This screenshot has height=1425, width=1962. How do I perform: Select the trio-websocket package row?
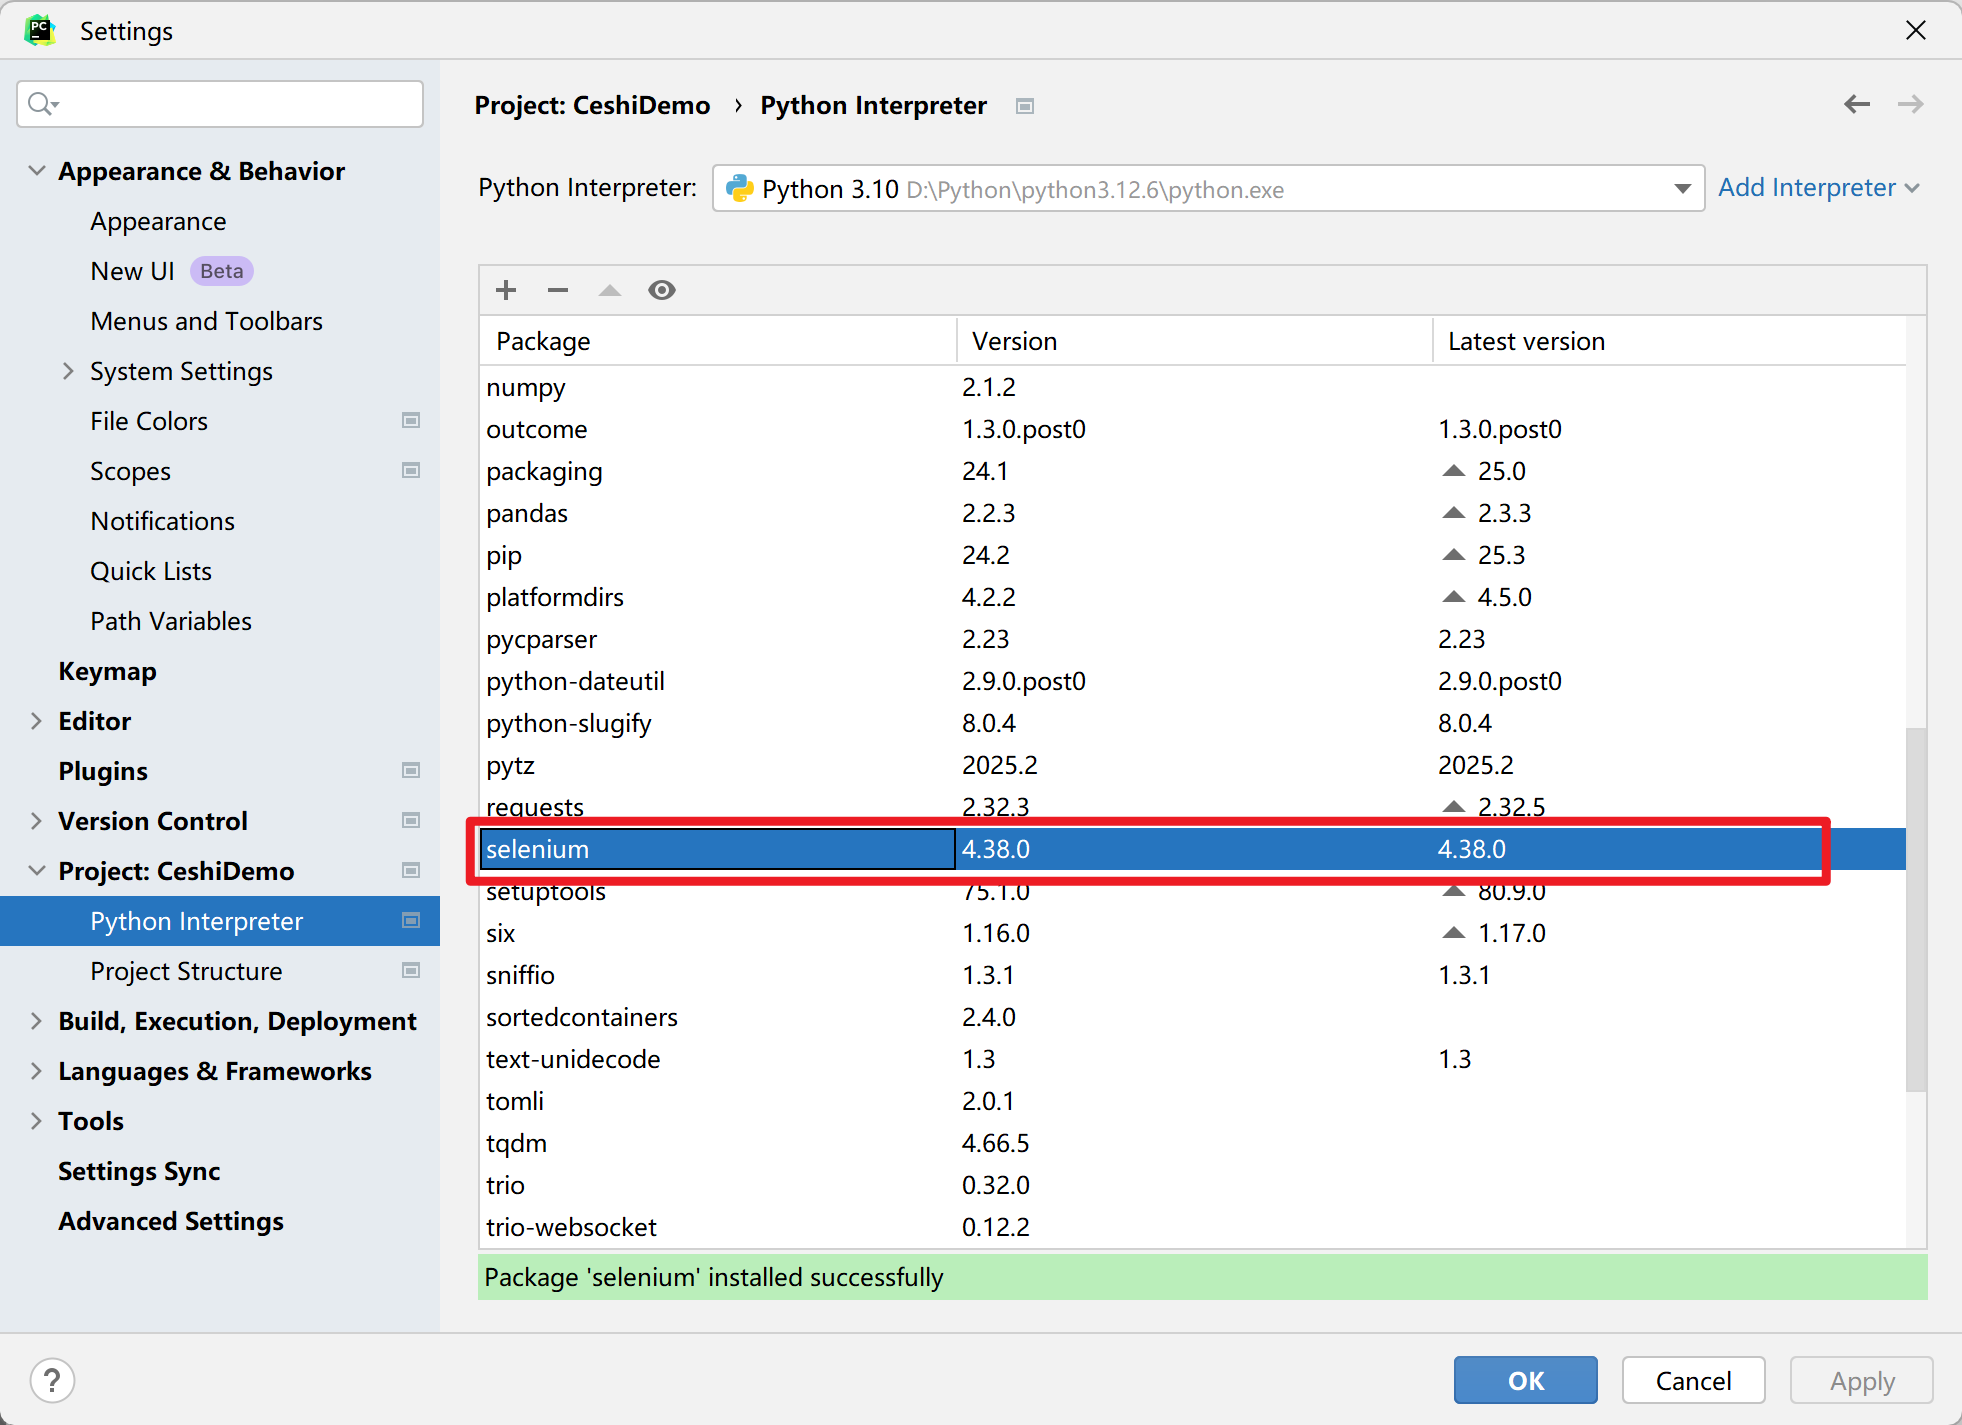[1193, 1227]
